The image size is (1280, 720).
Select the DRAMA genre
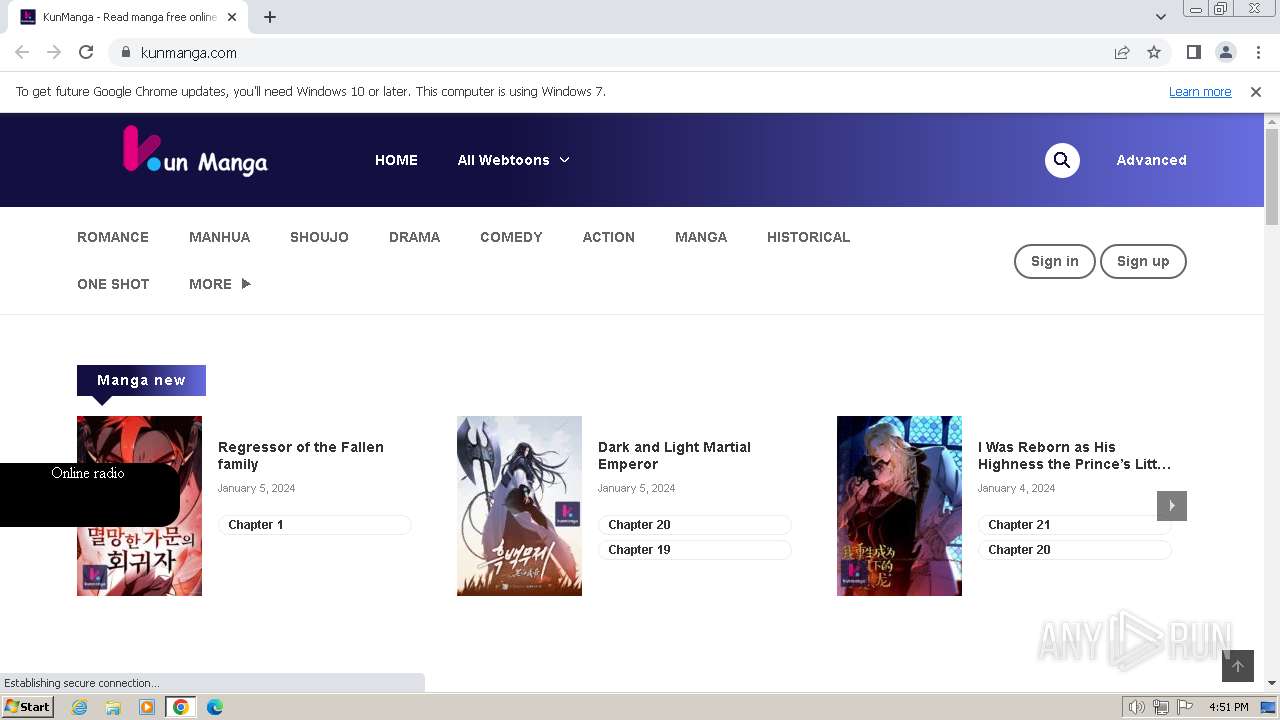pyautogui.click(x=415, y=237)
